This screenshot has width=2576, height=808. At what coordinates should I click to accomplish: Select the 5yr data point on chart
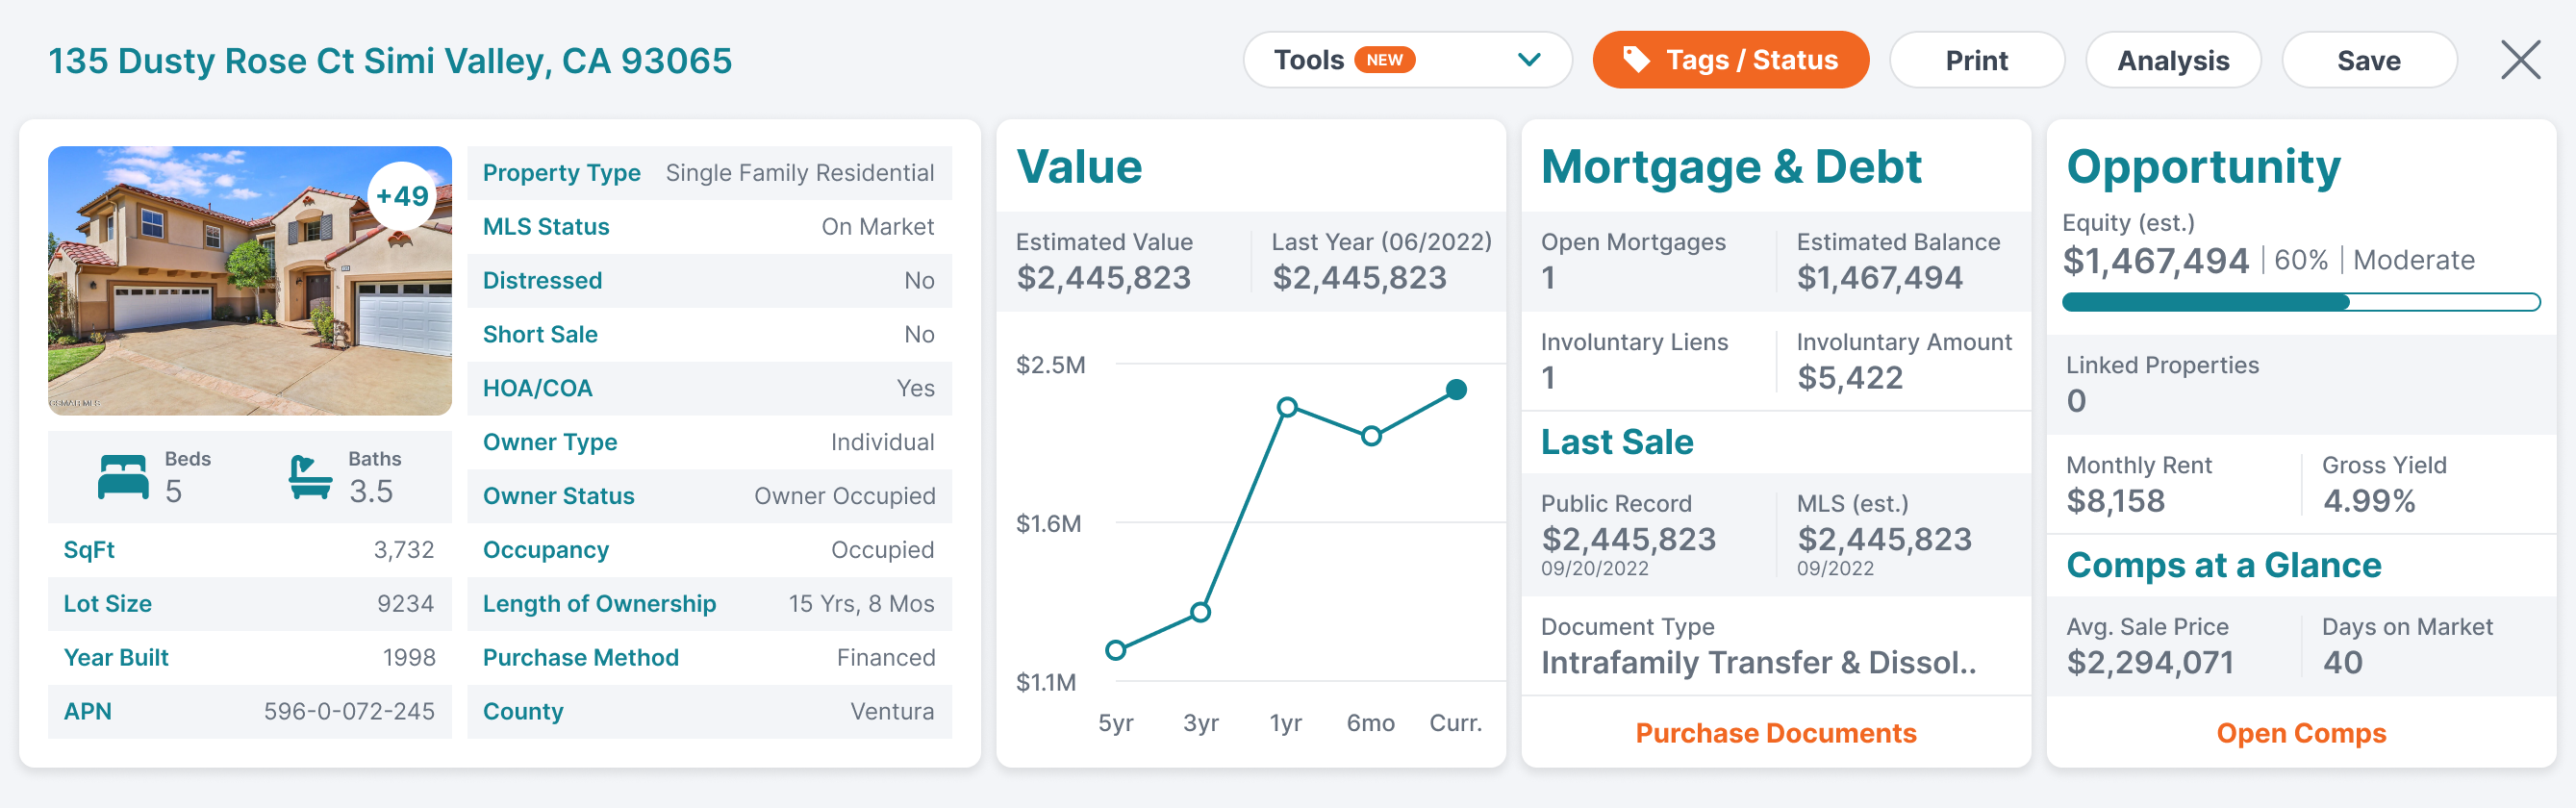coord(1116,650)
